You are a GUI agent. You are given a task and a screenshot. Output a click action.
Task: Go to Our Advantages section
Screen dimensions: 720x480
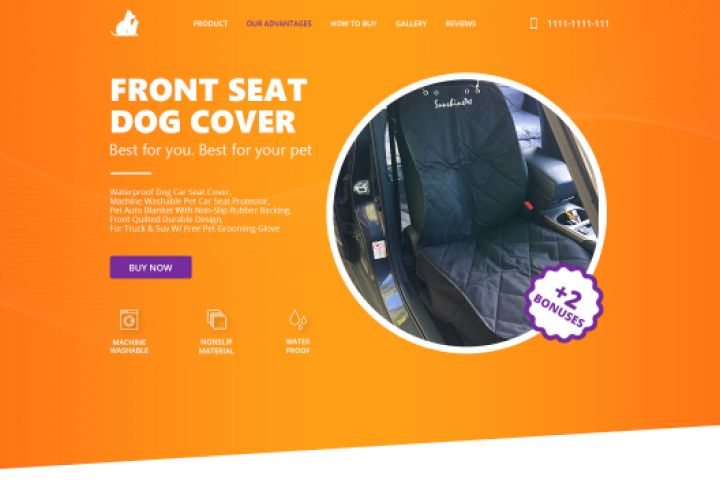pyautogui.click(x=279, y=23)
